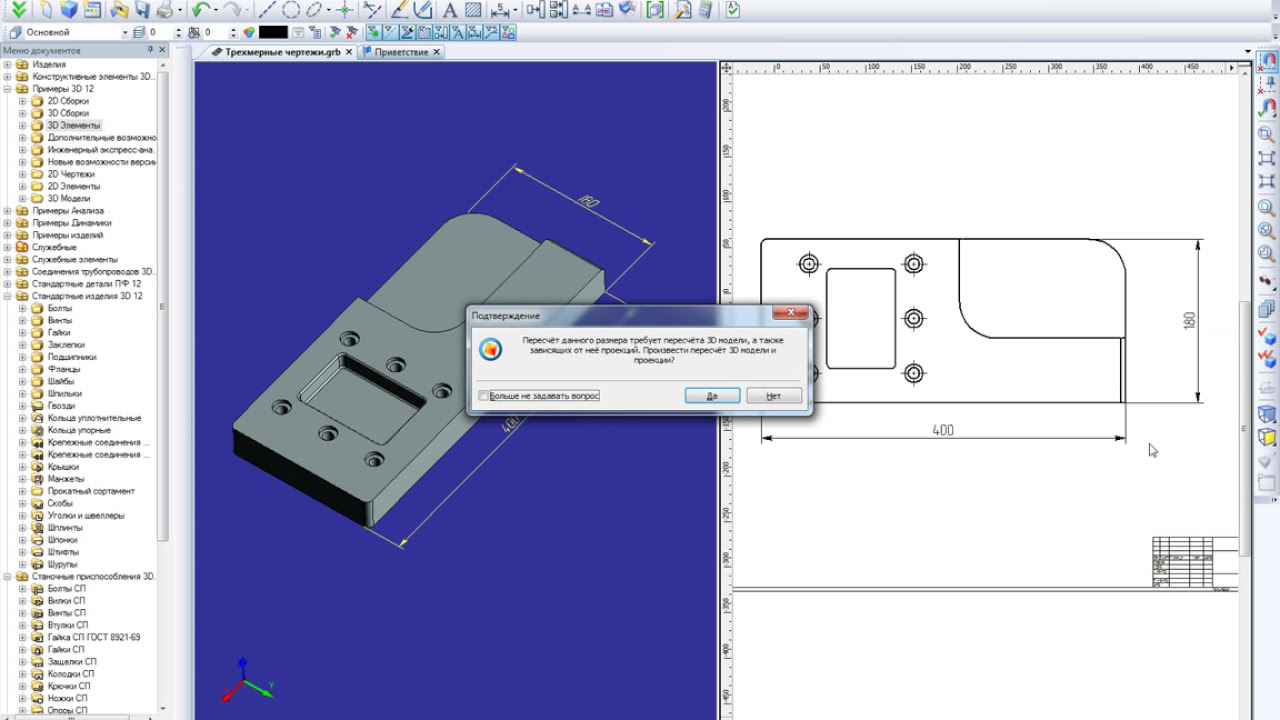
Task: Click the drawing view vertical scrollbar
Action: (1245, 428)
